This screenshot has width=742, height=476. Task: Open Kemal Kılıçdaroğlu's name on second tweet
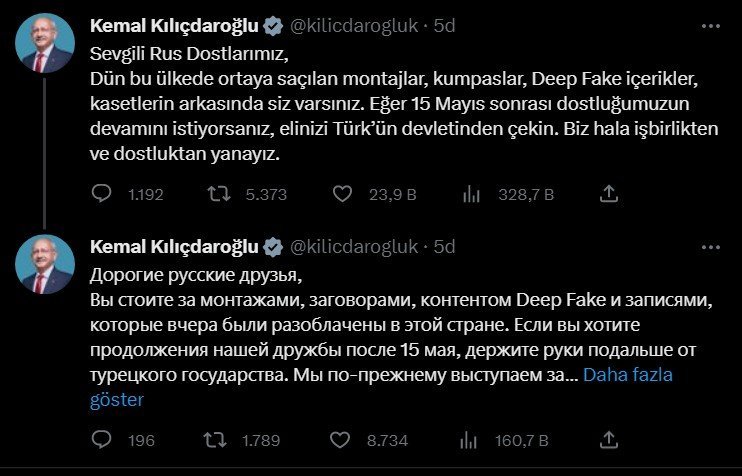173,247
